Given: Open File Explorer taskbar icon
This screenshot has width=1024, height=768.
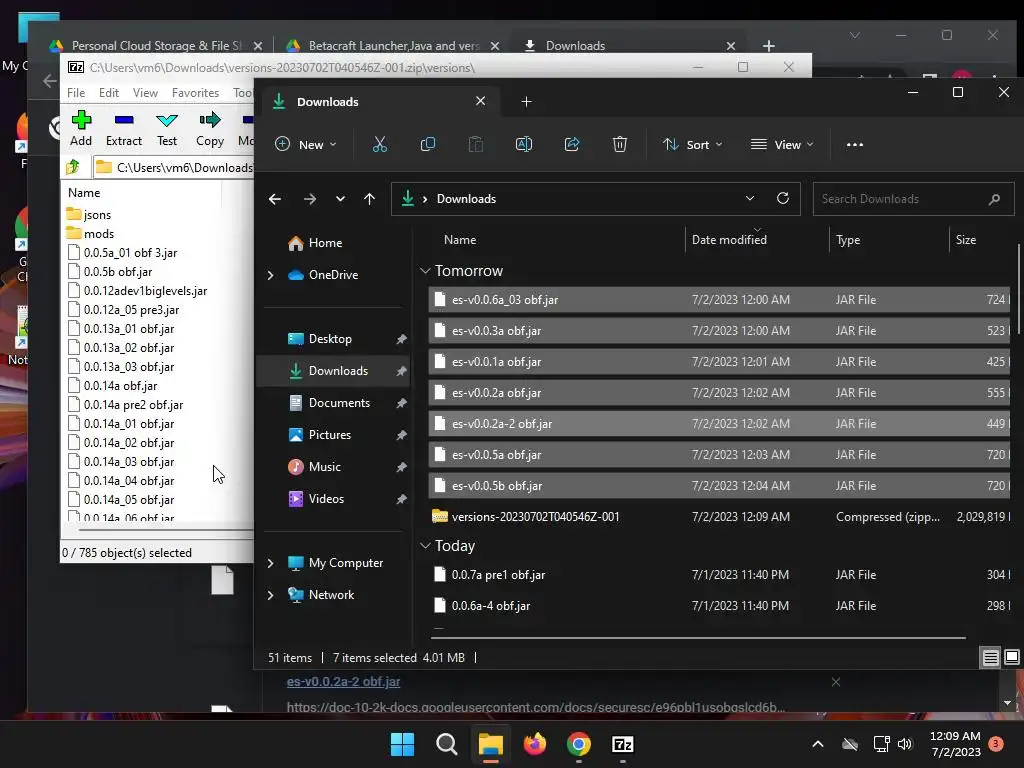Looking at the screenshot, I should (490, 744).
